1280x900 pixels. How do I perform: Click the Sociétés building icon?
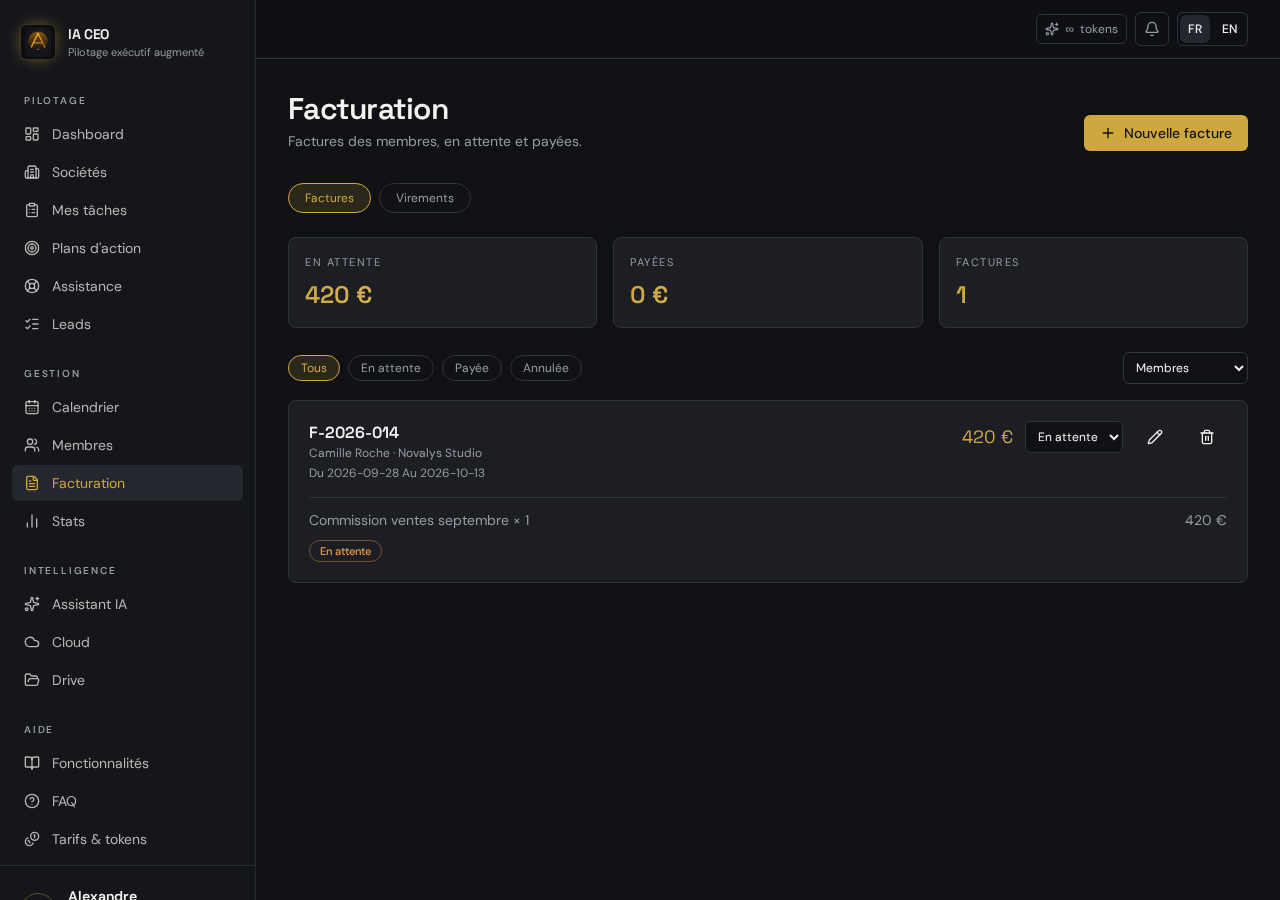pos(32,172)
